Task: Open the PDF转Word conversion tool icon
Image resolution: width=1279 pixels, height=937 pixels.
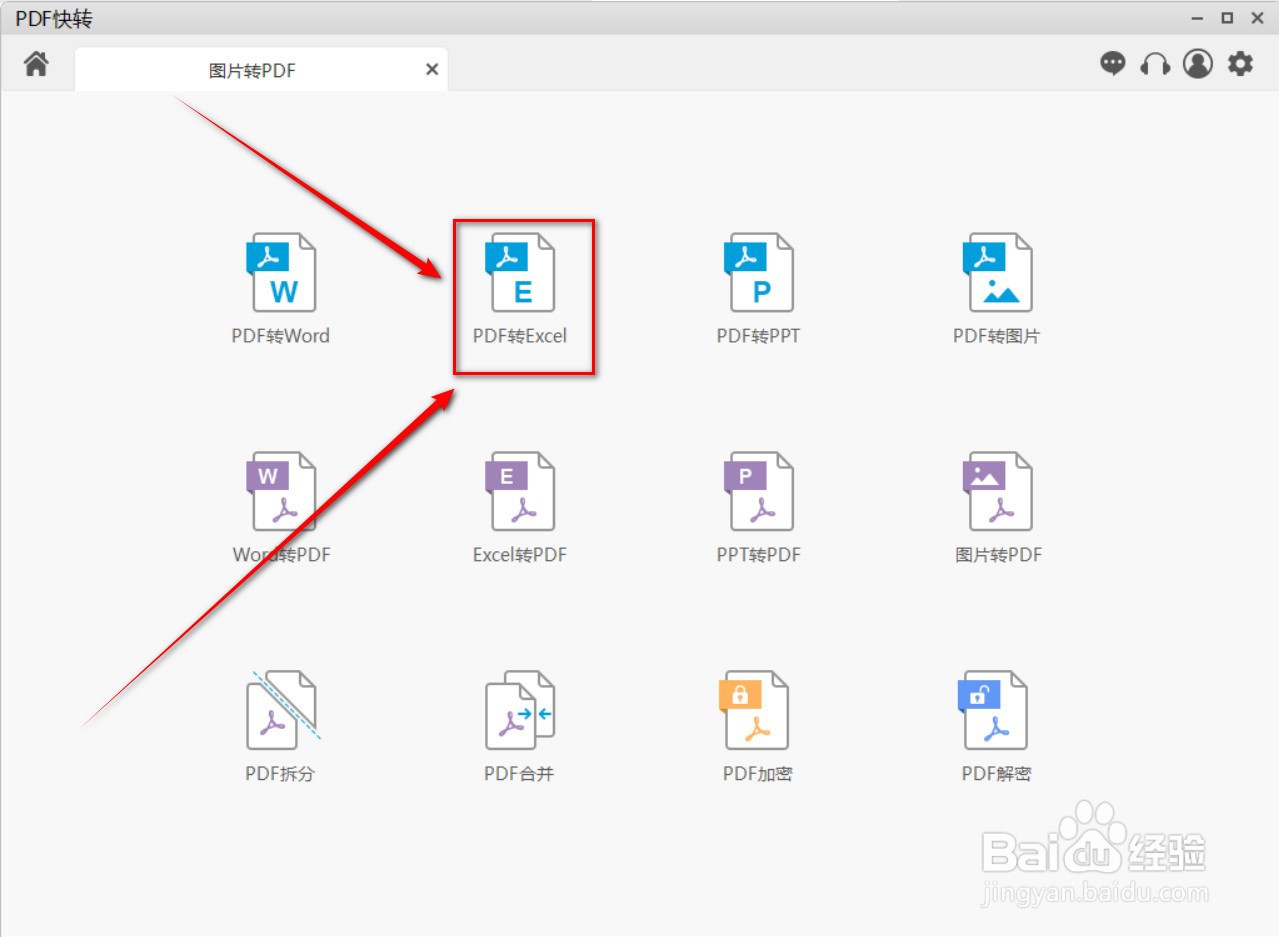Action: point(281,273)
